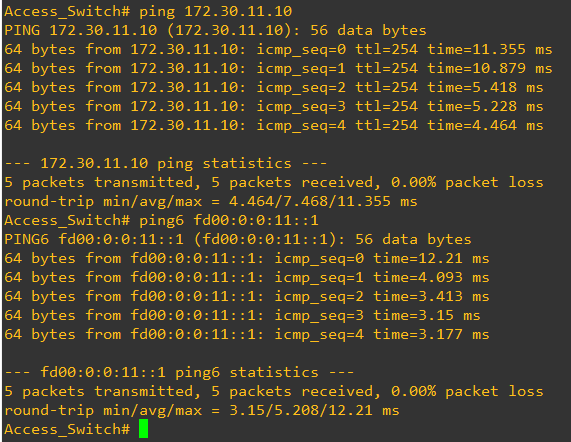Click the icmp_seq=3 ttl=254 line
Viewport: 571px width, 442px height.
tap(274, 106)
